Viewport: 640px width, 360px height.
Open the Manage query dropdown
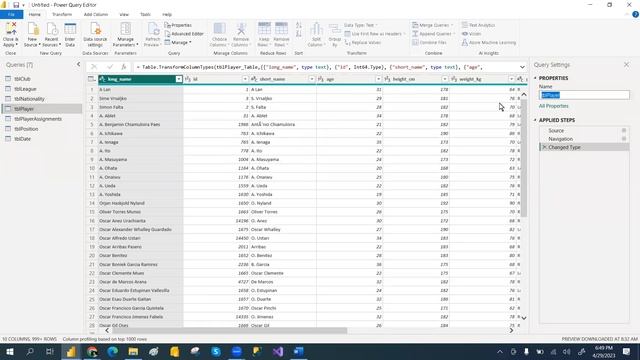click(178, 42)
